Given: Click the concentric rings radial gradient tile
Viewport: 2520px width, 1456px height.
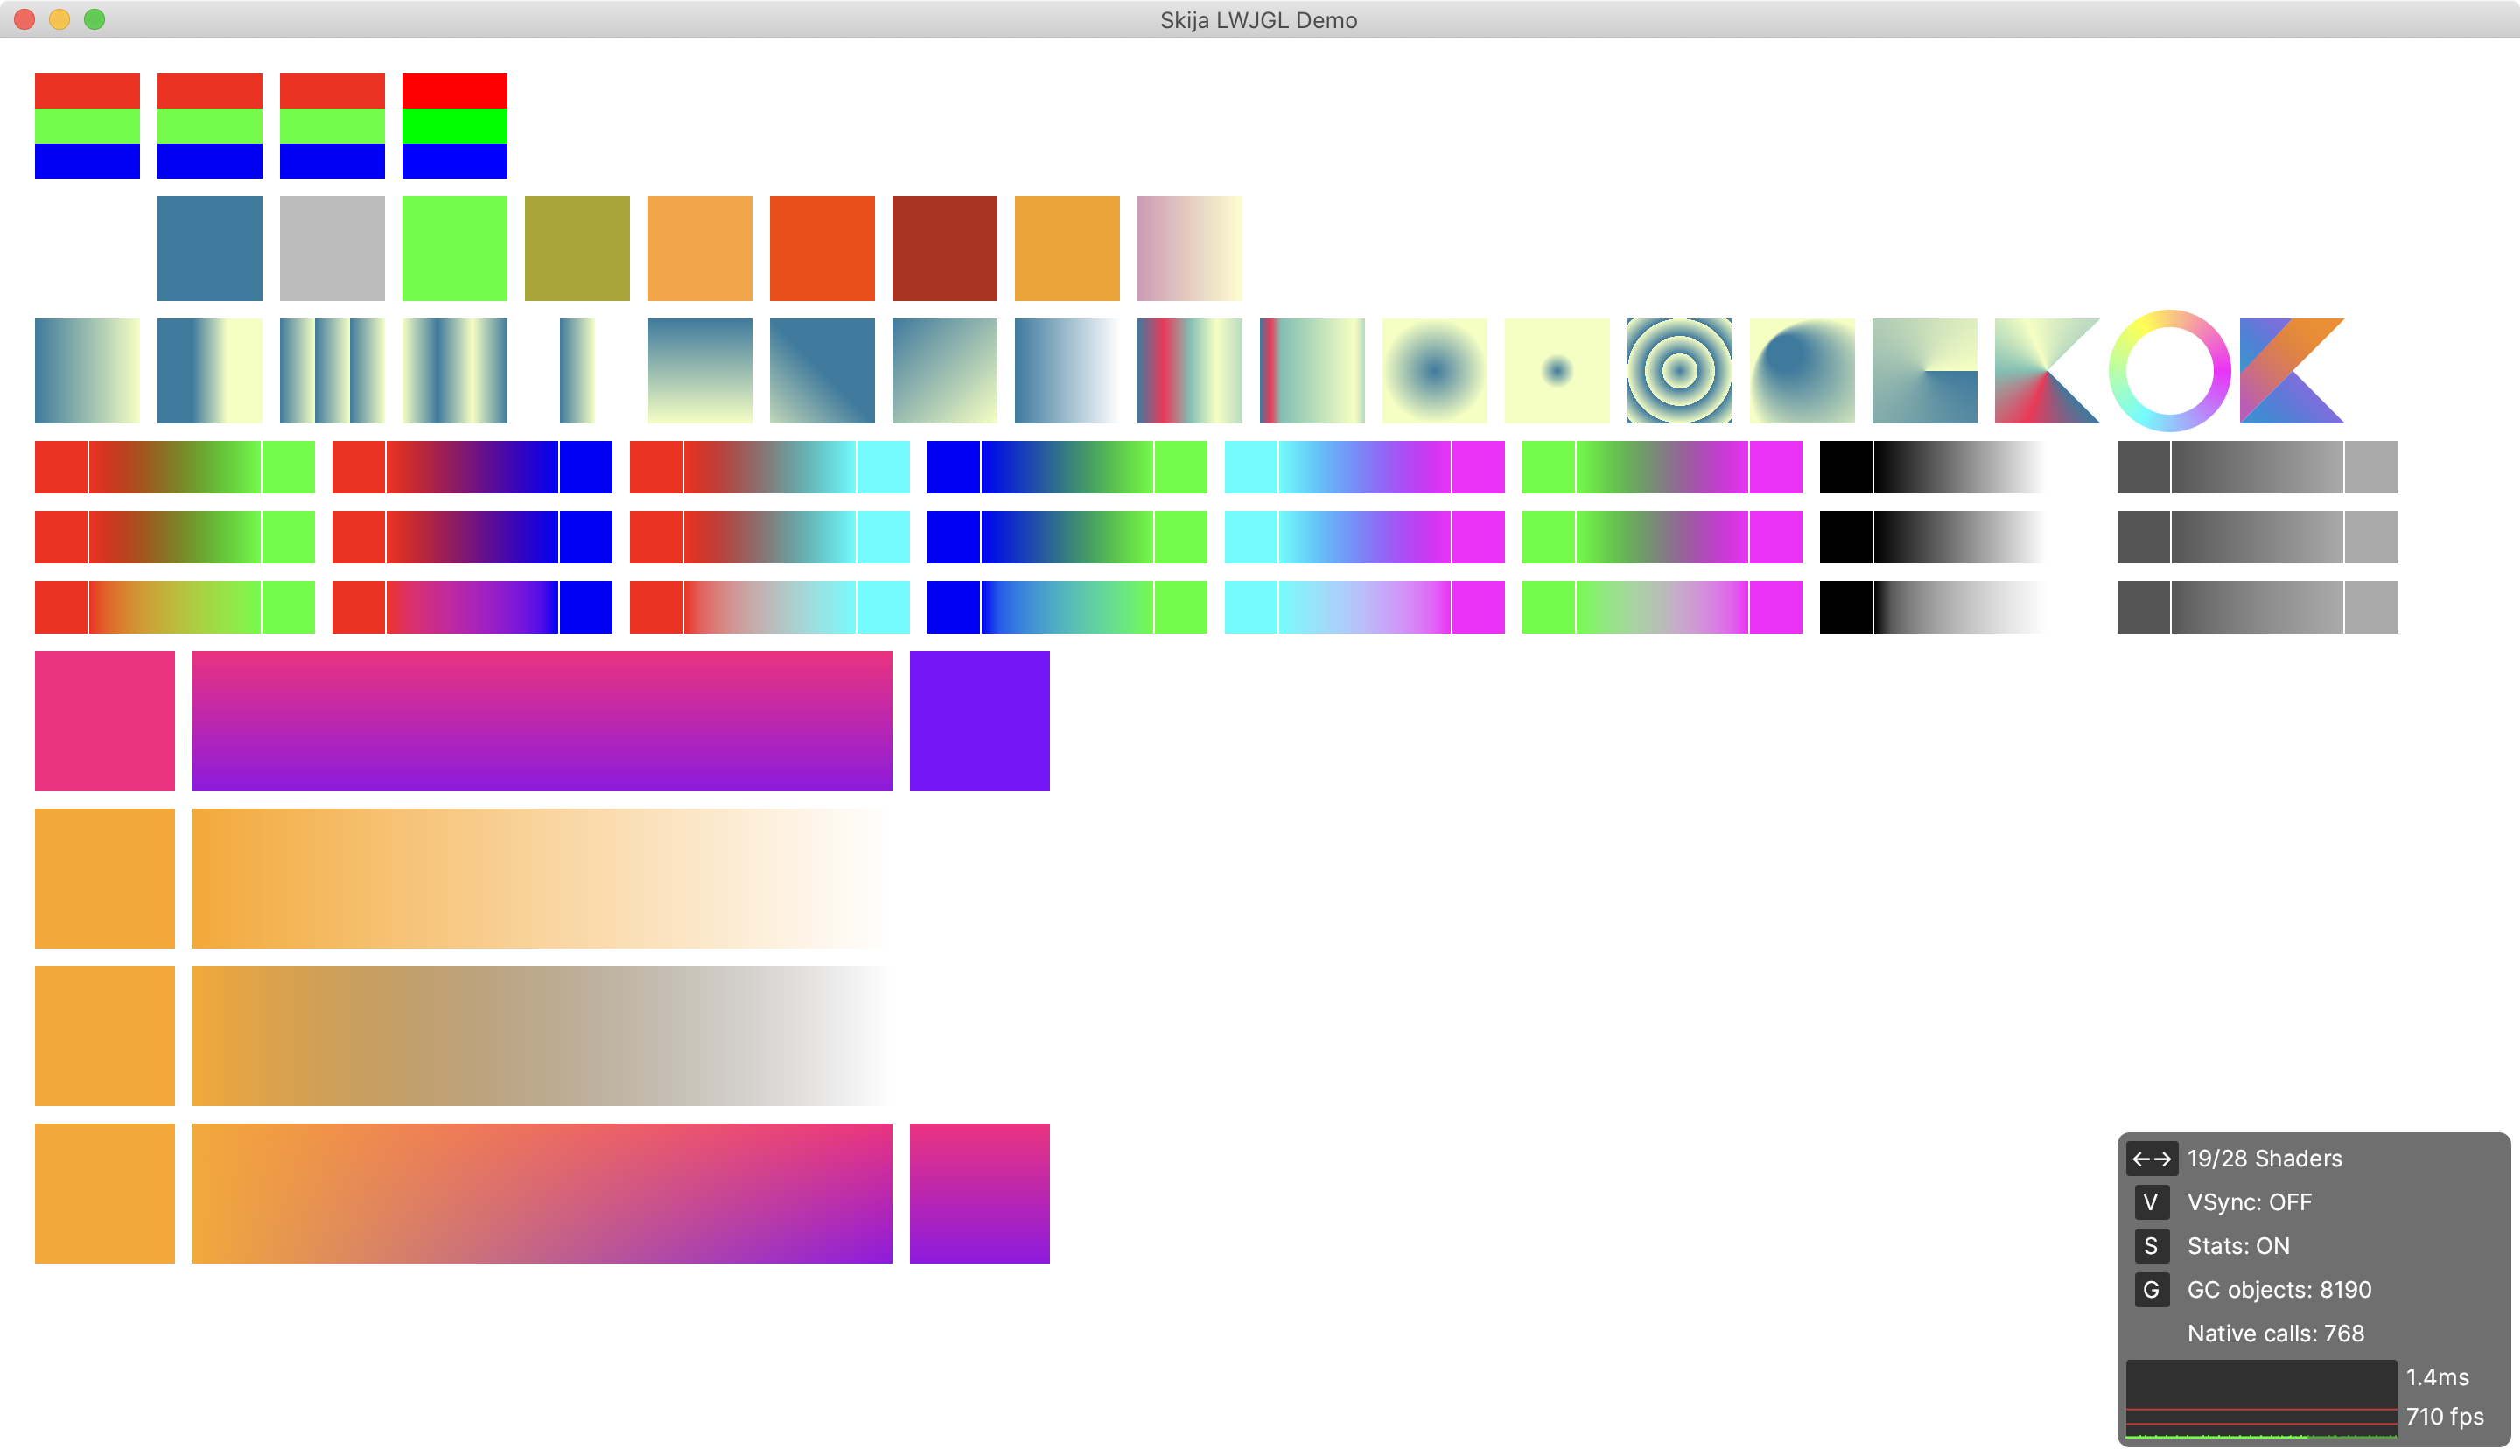Looking at the screenshot, I should click(x=1679, y=371).
